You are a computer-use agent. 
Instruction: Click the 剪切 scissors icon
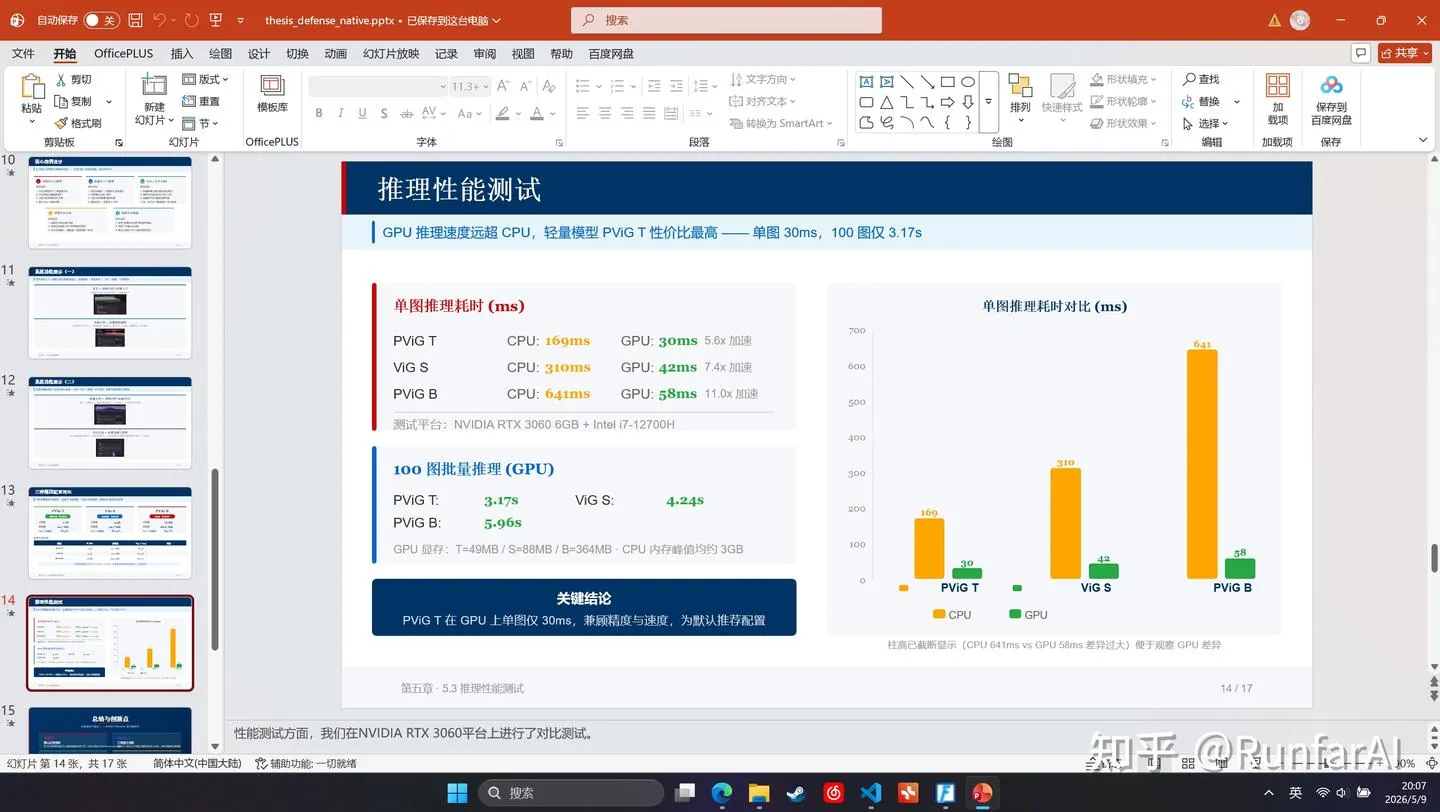tap(60, 80)
